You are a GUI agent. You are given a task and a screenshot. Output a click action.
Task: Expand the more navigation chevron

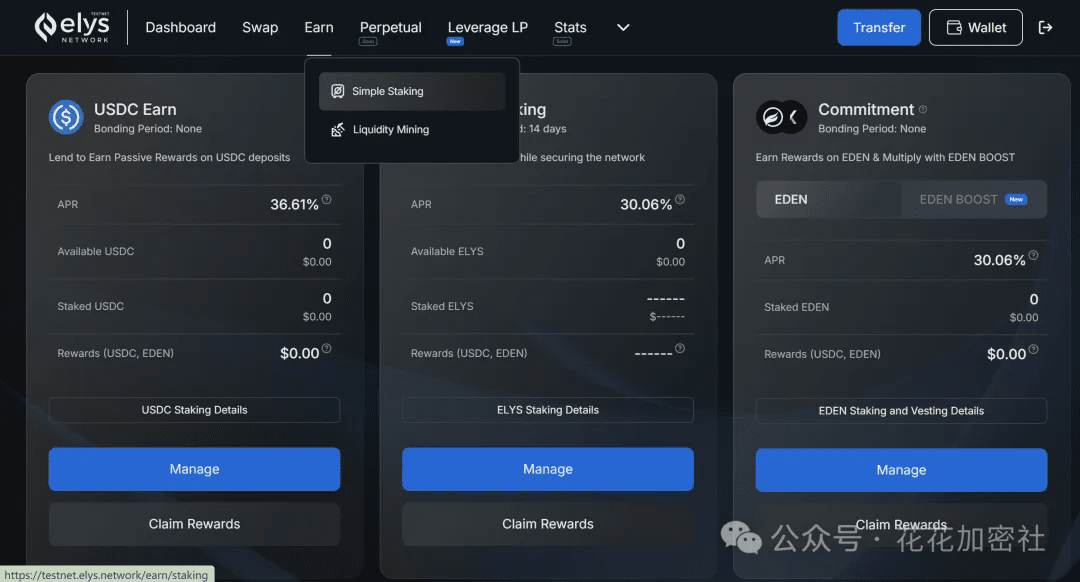click(x=623, y=28)
